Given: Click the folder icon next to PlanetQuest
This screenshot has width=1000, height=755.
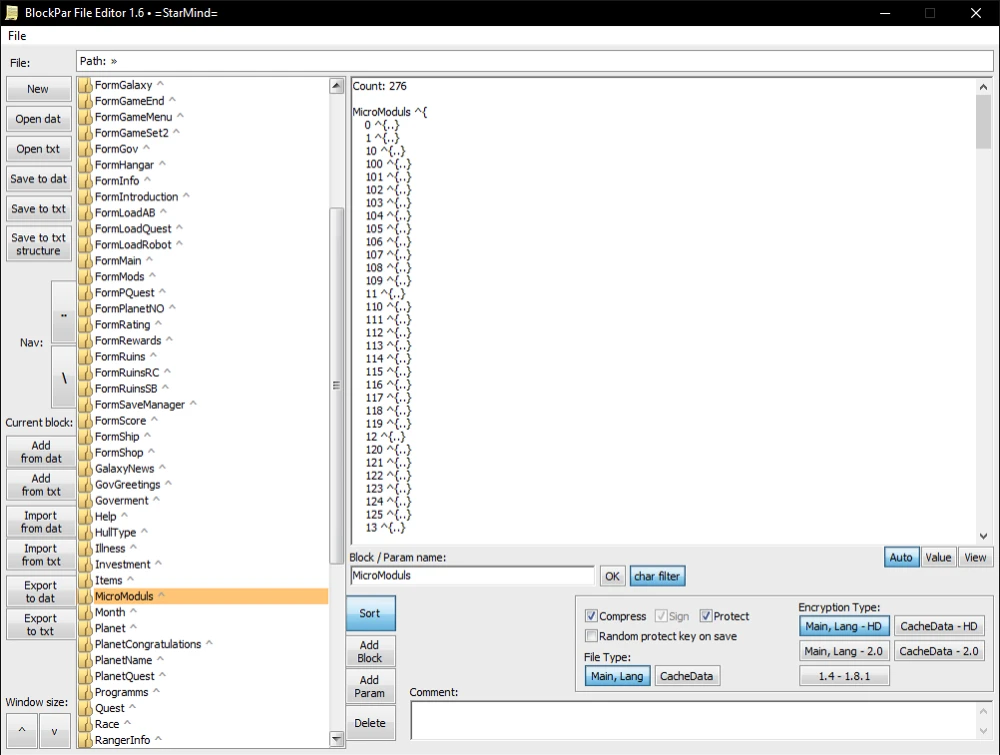Looking at the screenshot, I should [85, 677].
